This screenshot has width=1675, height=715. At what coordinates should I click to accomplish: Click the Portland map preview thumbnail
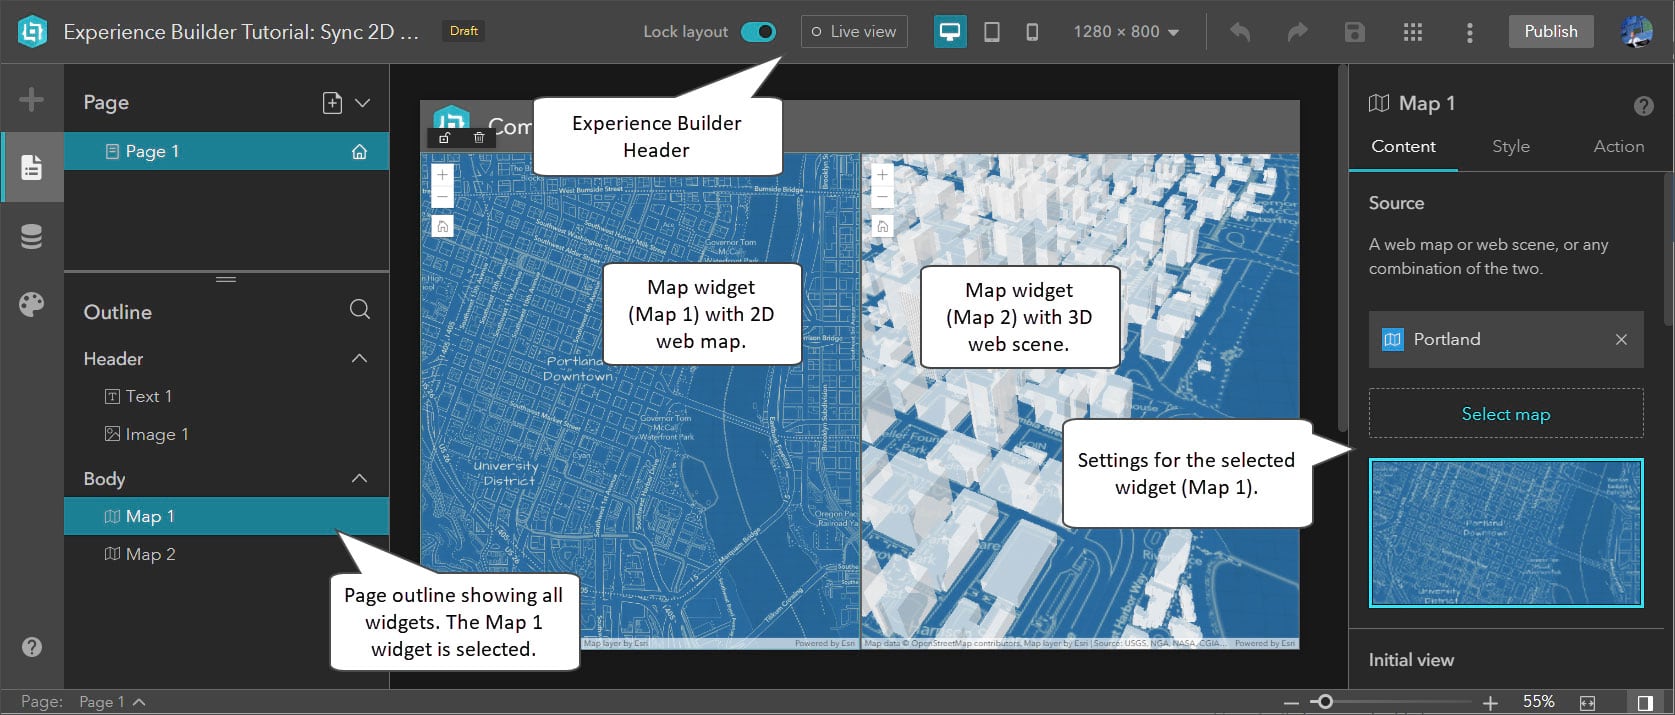1506,533
